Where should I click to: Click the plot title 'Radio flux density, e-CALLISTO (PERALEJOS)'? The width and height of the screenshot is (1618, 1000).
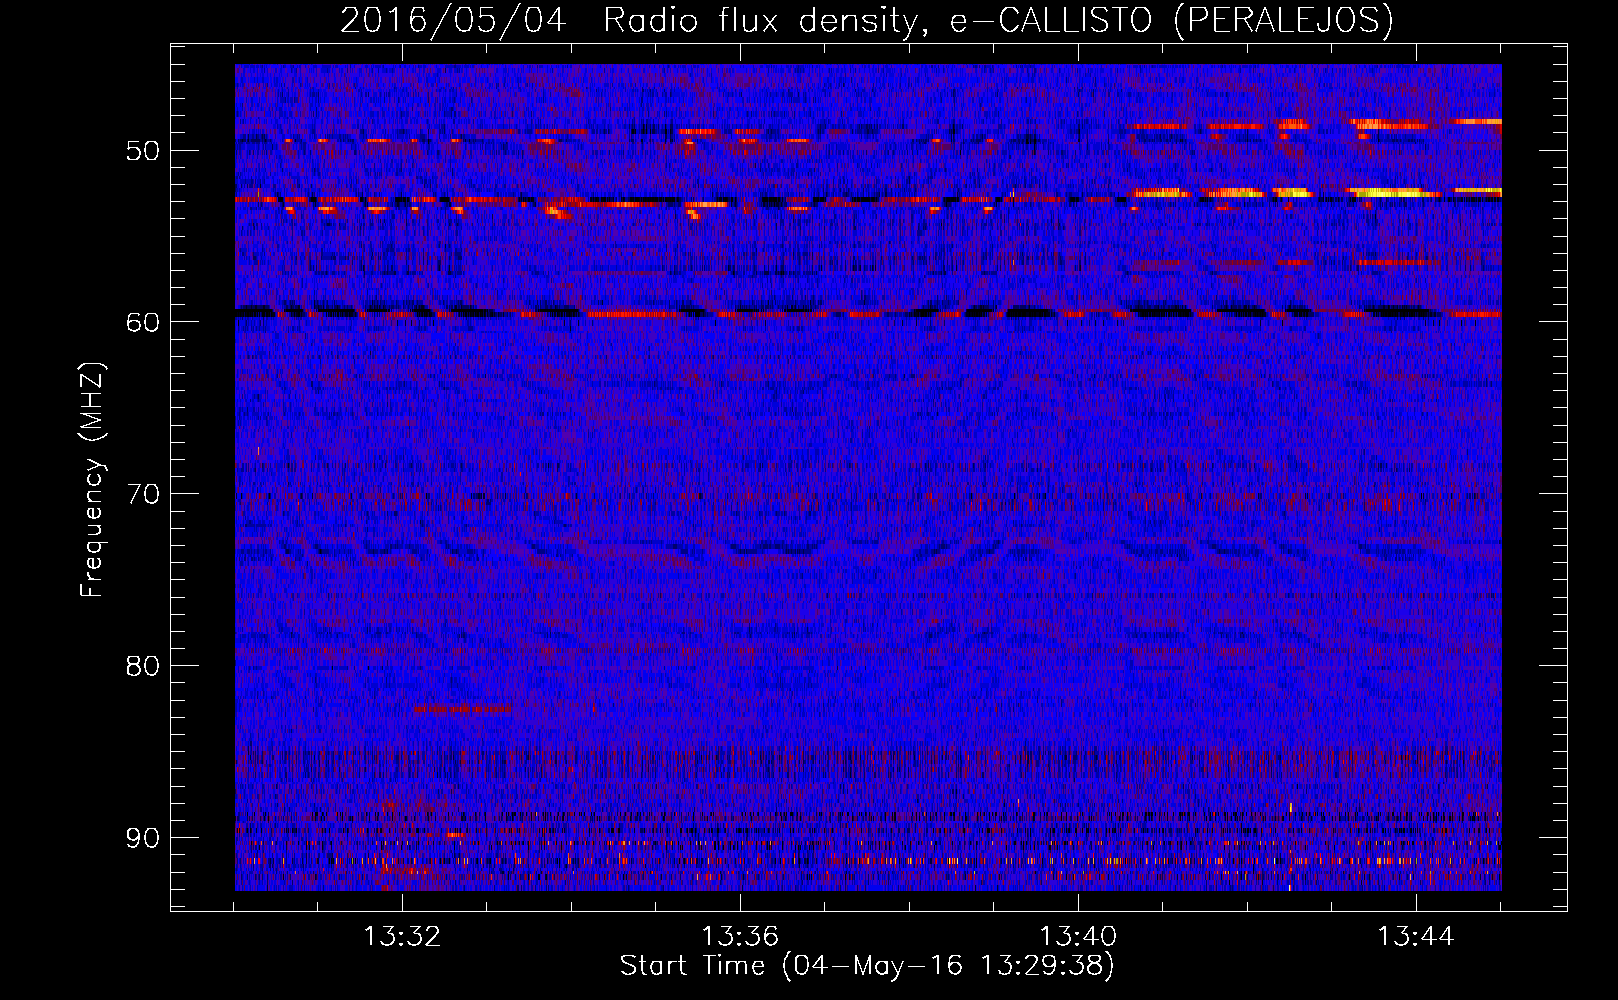998,20
